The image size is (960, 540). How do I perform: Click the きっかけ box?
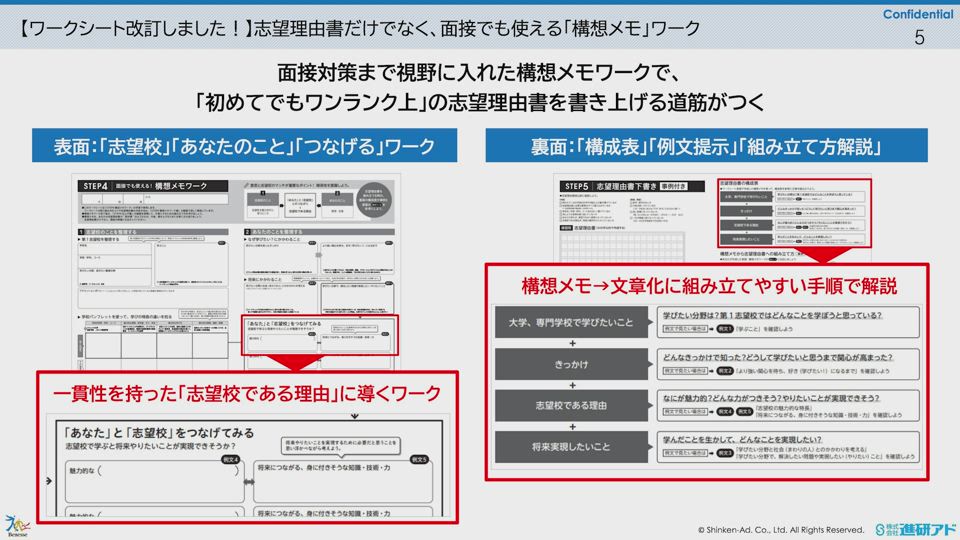571,364
